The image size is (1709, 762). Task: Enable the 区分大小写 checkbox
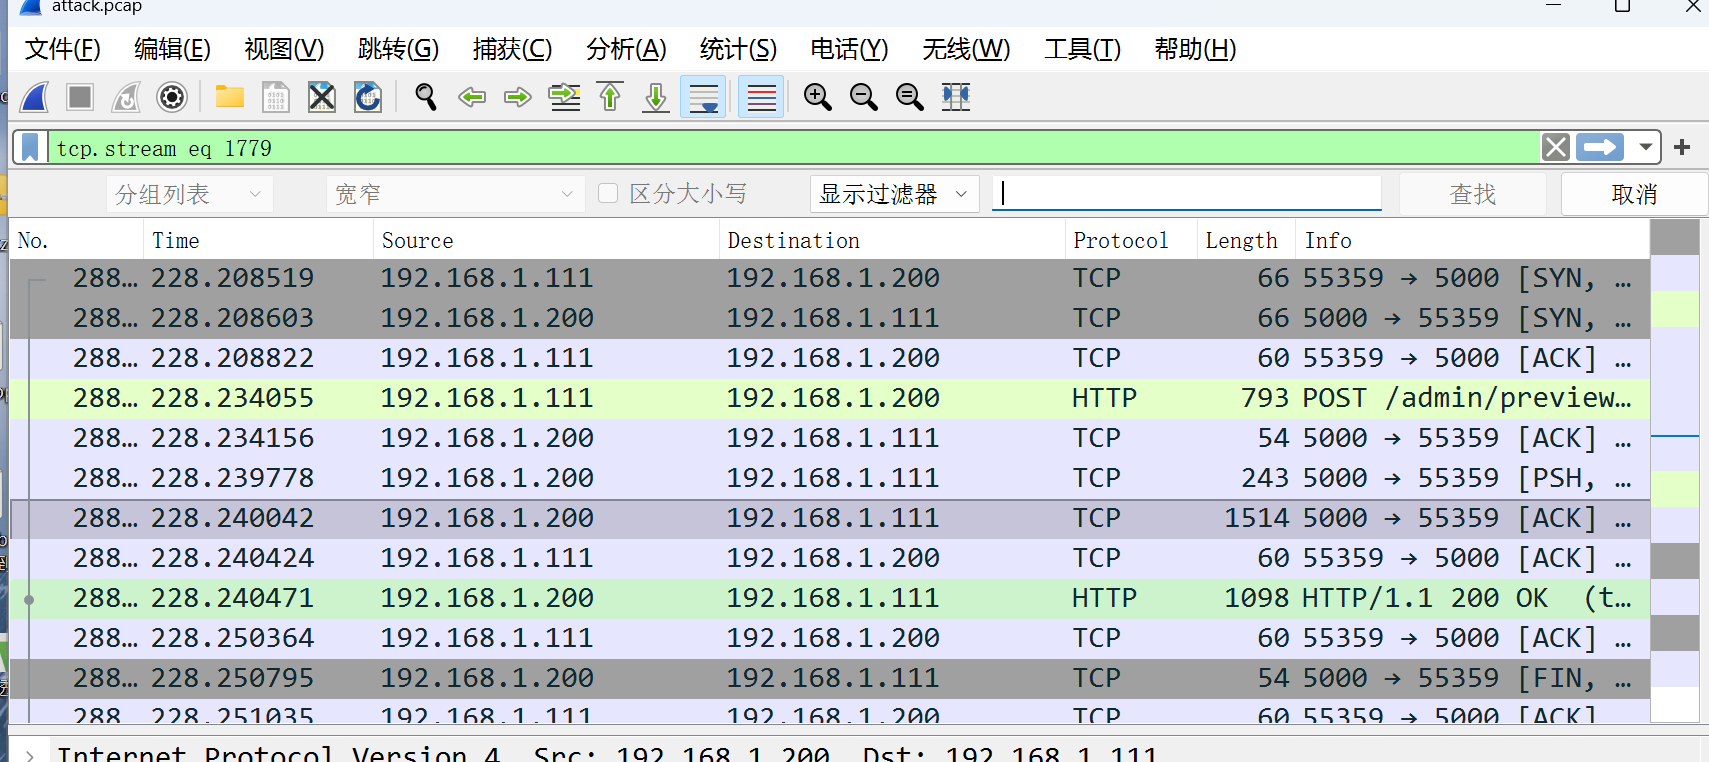tap(608, 193)
